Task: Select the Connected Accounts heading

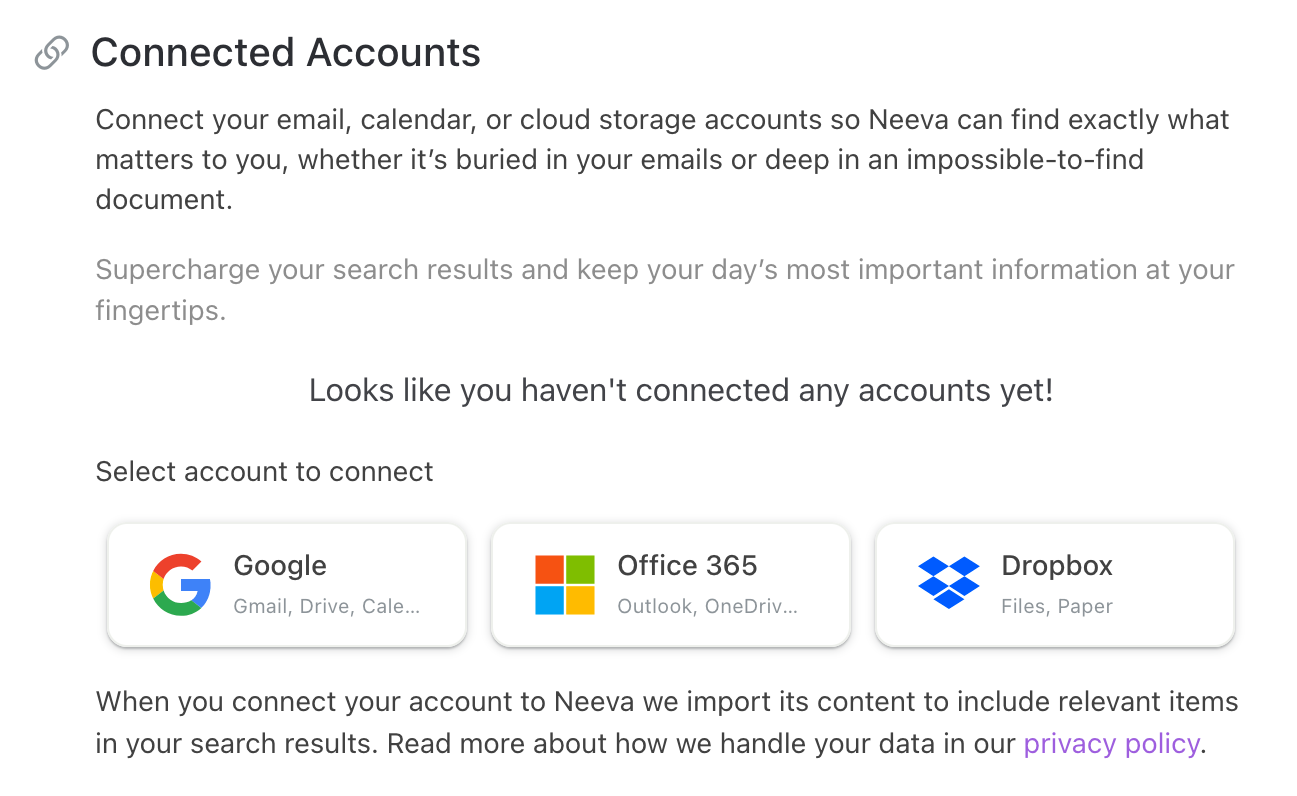Action: click(286, 53)
